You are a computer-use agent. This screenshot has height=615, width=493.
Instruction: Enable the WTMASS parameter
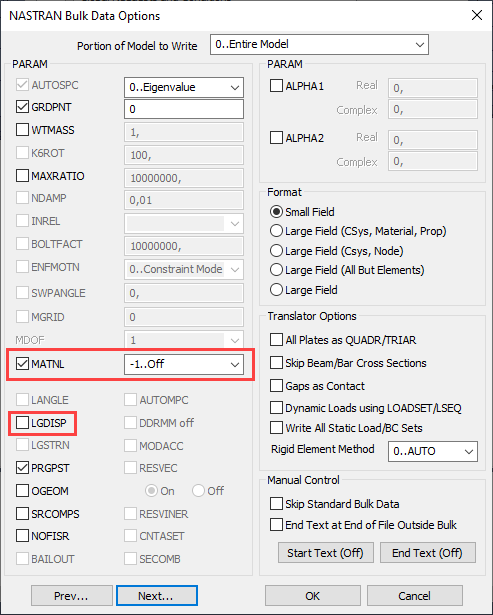click(22, 130)
